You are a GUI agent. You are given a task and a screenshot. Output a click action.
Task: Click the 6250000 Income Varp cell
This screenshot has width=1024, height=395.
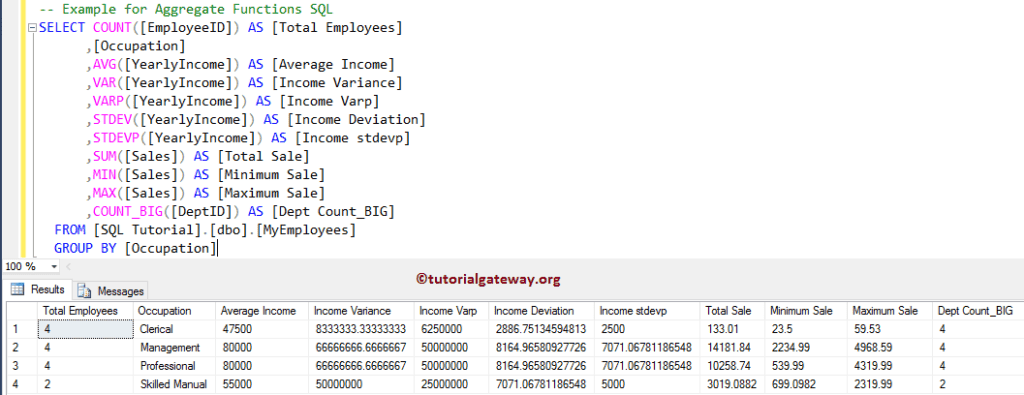451,329
